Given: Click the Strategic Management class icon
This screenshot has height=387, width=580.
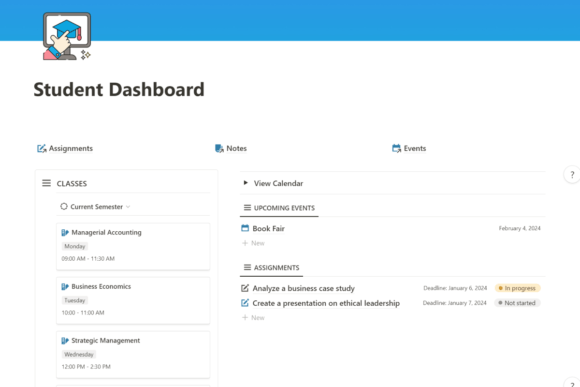Looking at the screenshot, I should 65,340.
